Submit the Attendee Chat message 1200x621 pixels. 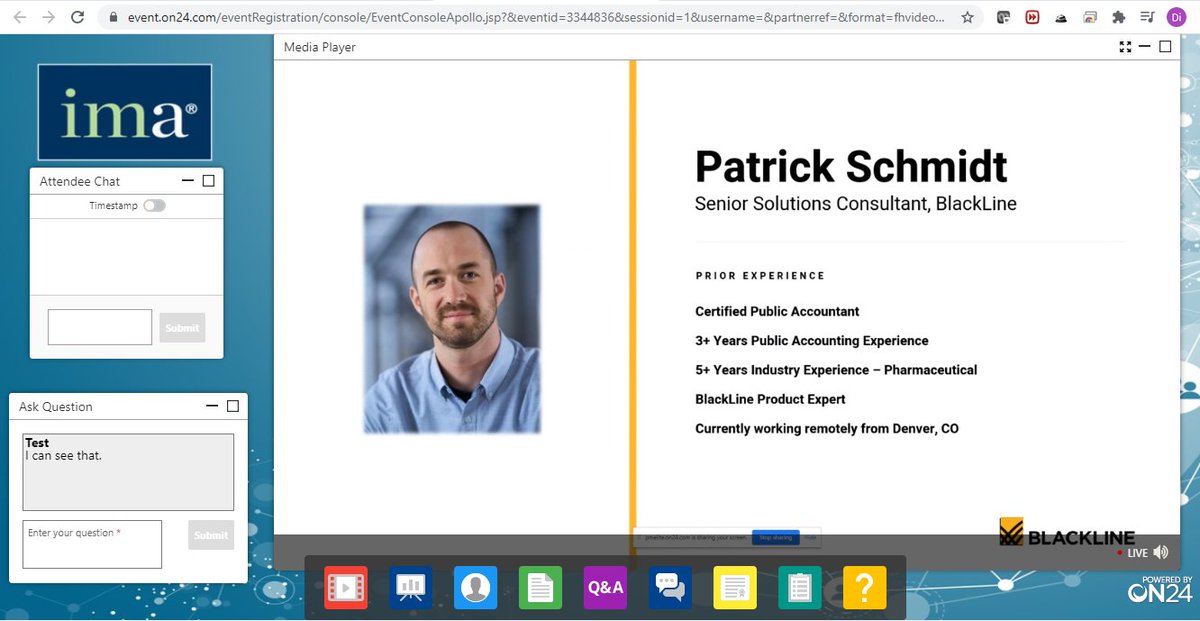pos(182,328)
